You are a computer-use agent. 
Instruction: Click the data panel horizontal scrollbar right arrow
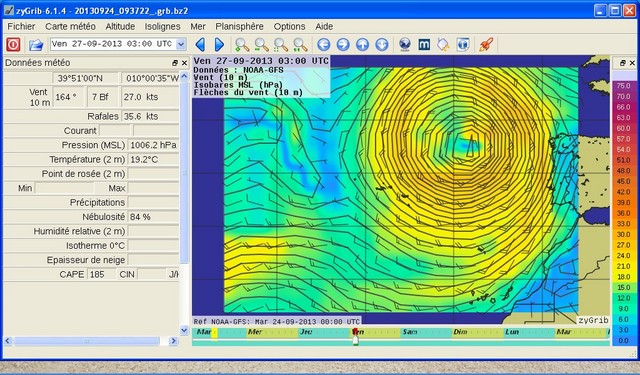pos(173,341)
